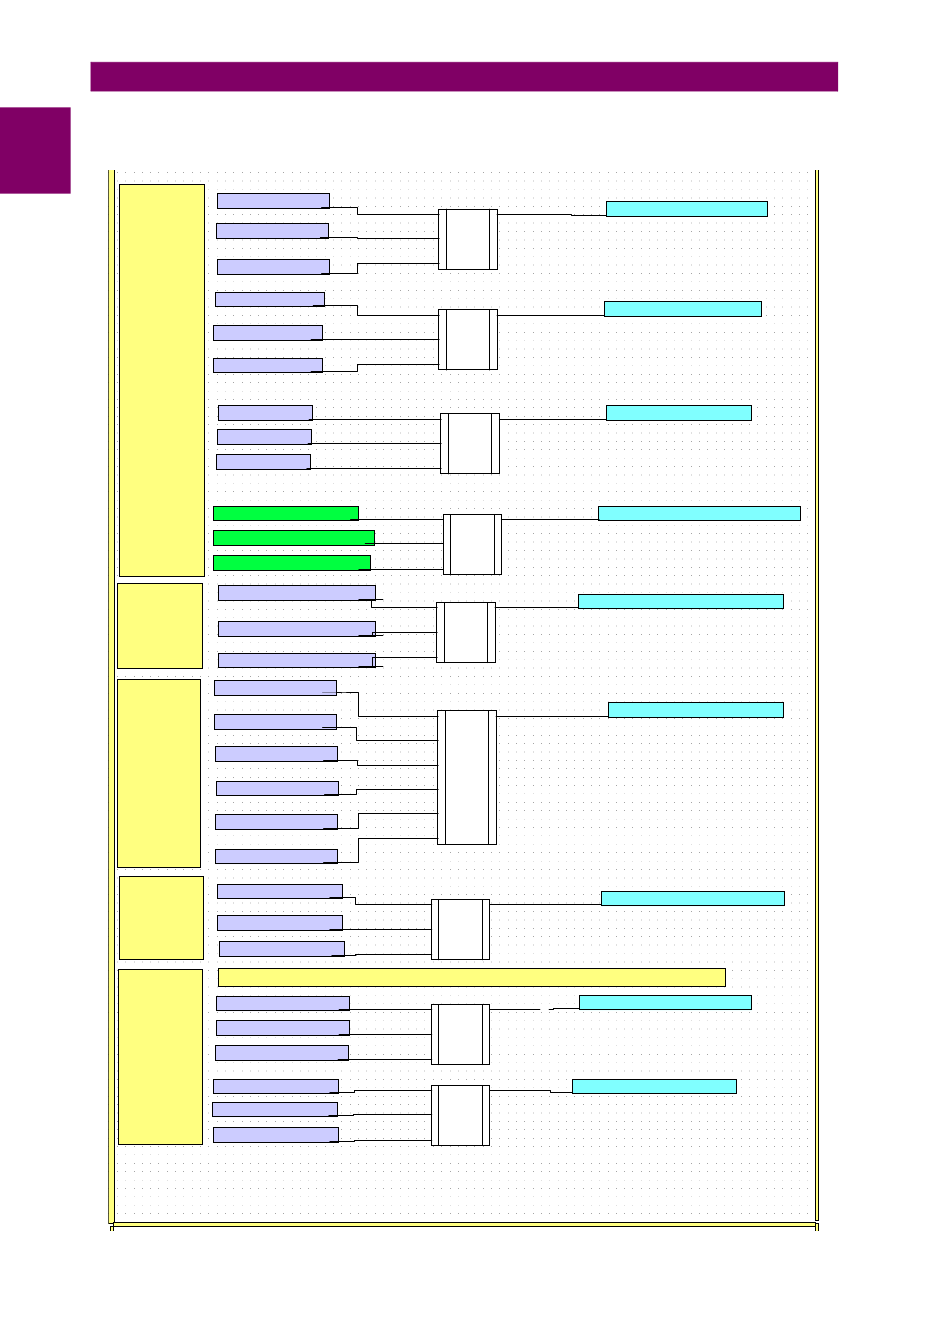Select the tallest yellow group box
Image resolution: width=950 pixels, height=1344 pixels.
pos(161,380)
